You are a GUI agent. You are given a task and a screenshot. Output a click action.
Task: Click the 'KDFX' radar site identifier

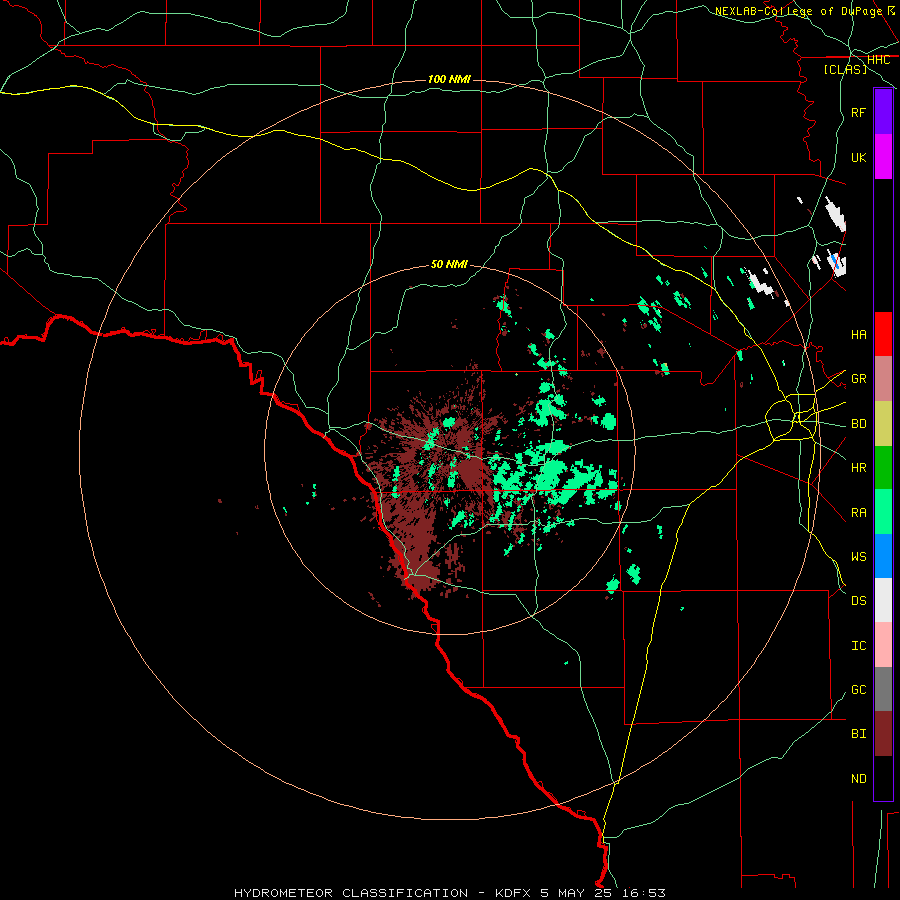pos(513,893)
